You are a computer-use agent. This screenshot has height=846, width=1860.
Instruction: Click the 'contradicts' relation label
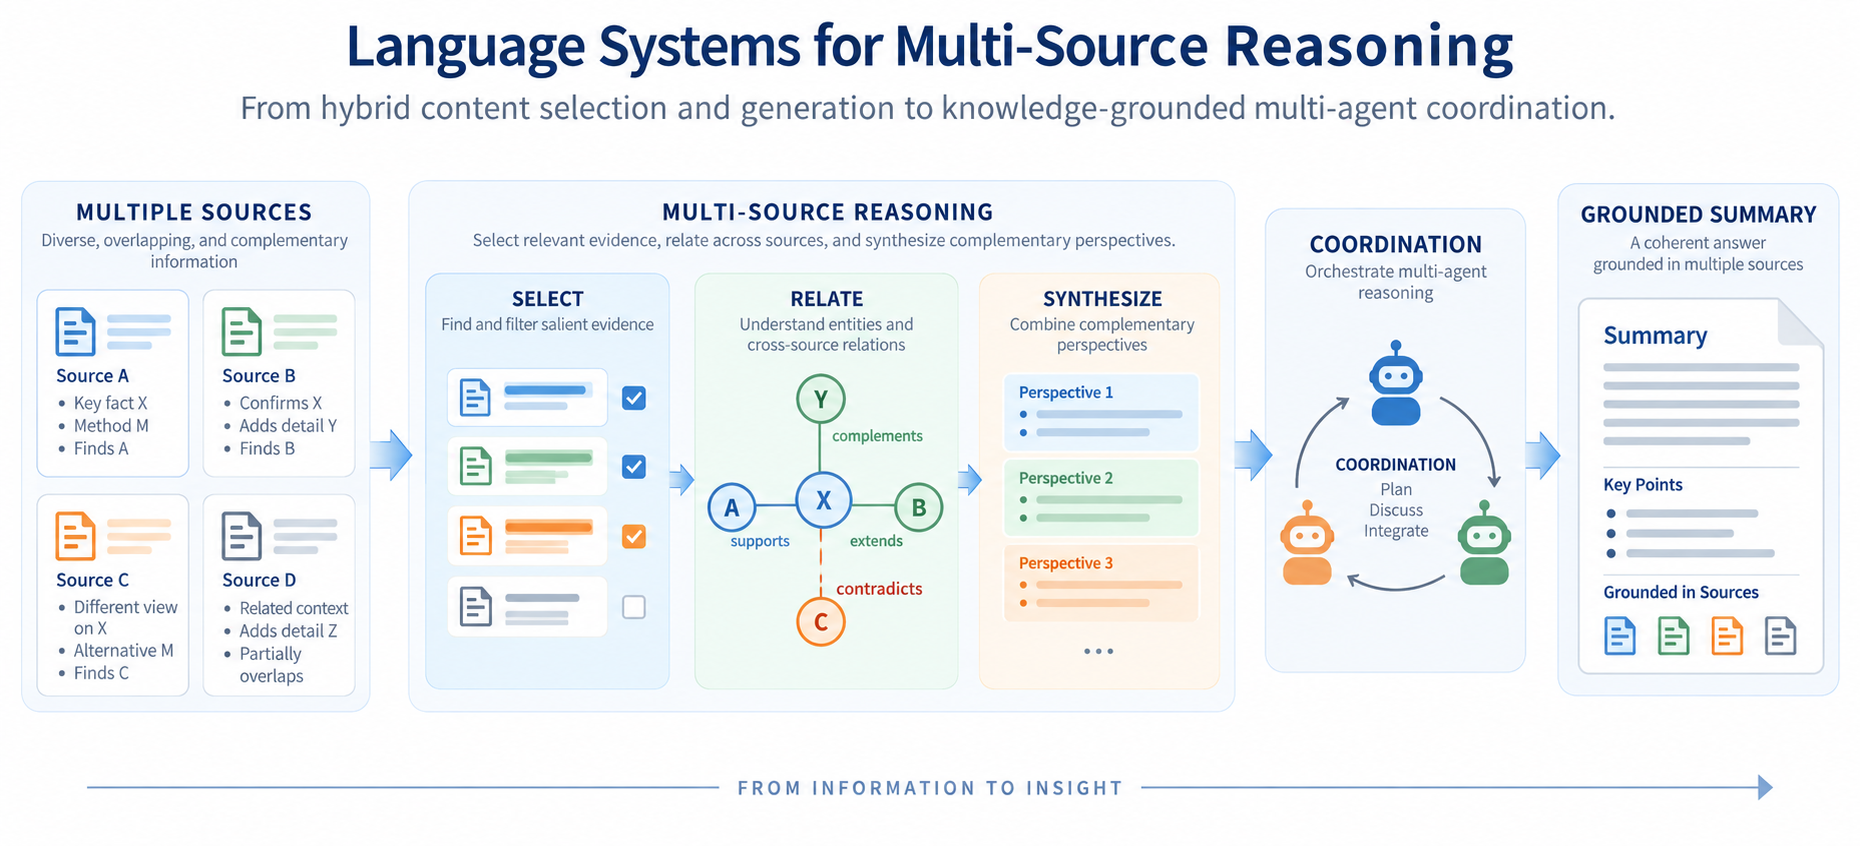click(879, 589)
